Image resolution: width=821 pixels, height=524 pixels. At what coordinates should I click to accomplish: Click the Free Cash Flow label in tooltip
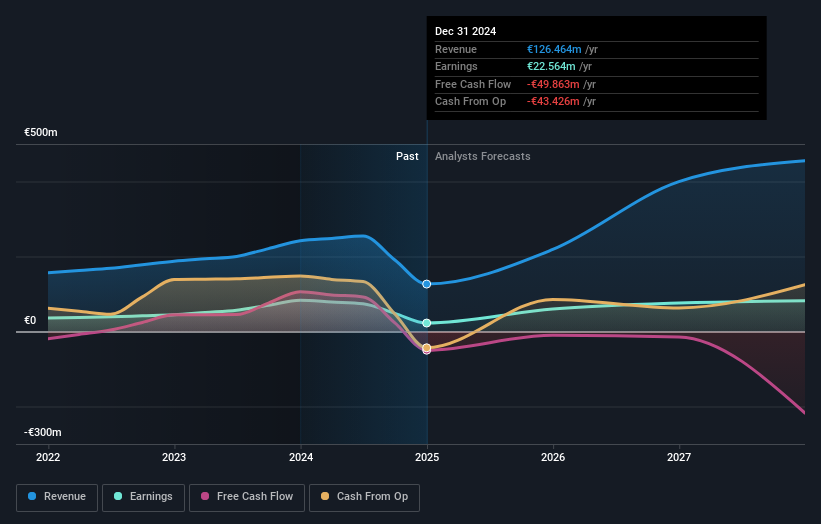point(473,84)
